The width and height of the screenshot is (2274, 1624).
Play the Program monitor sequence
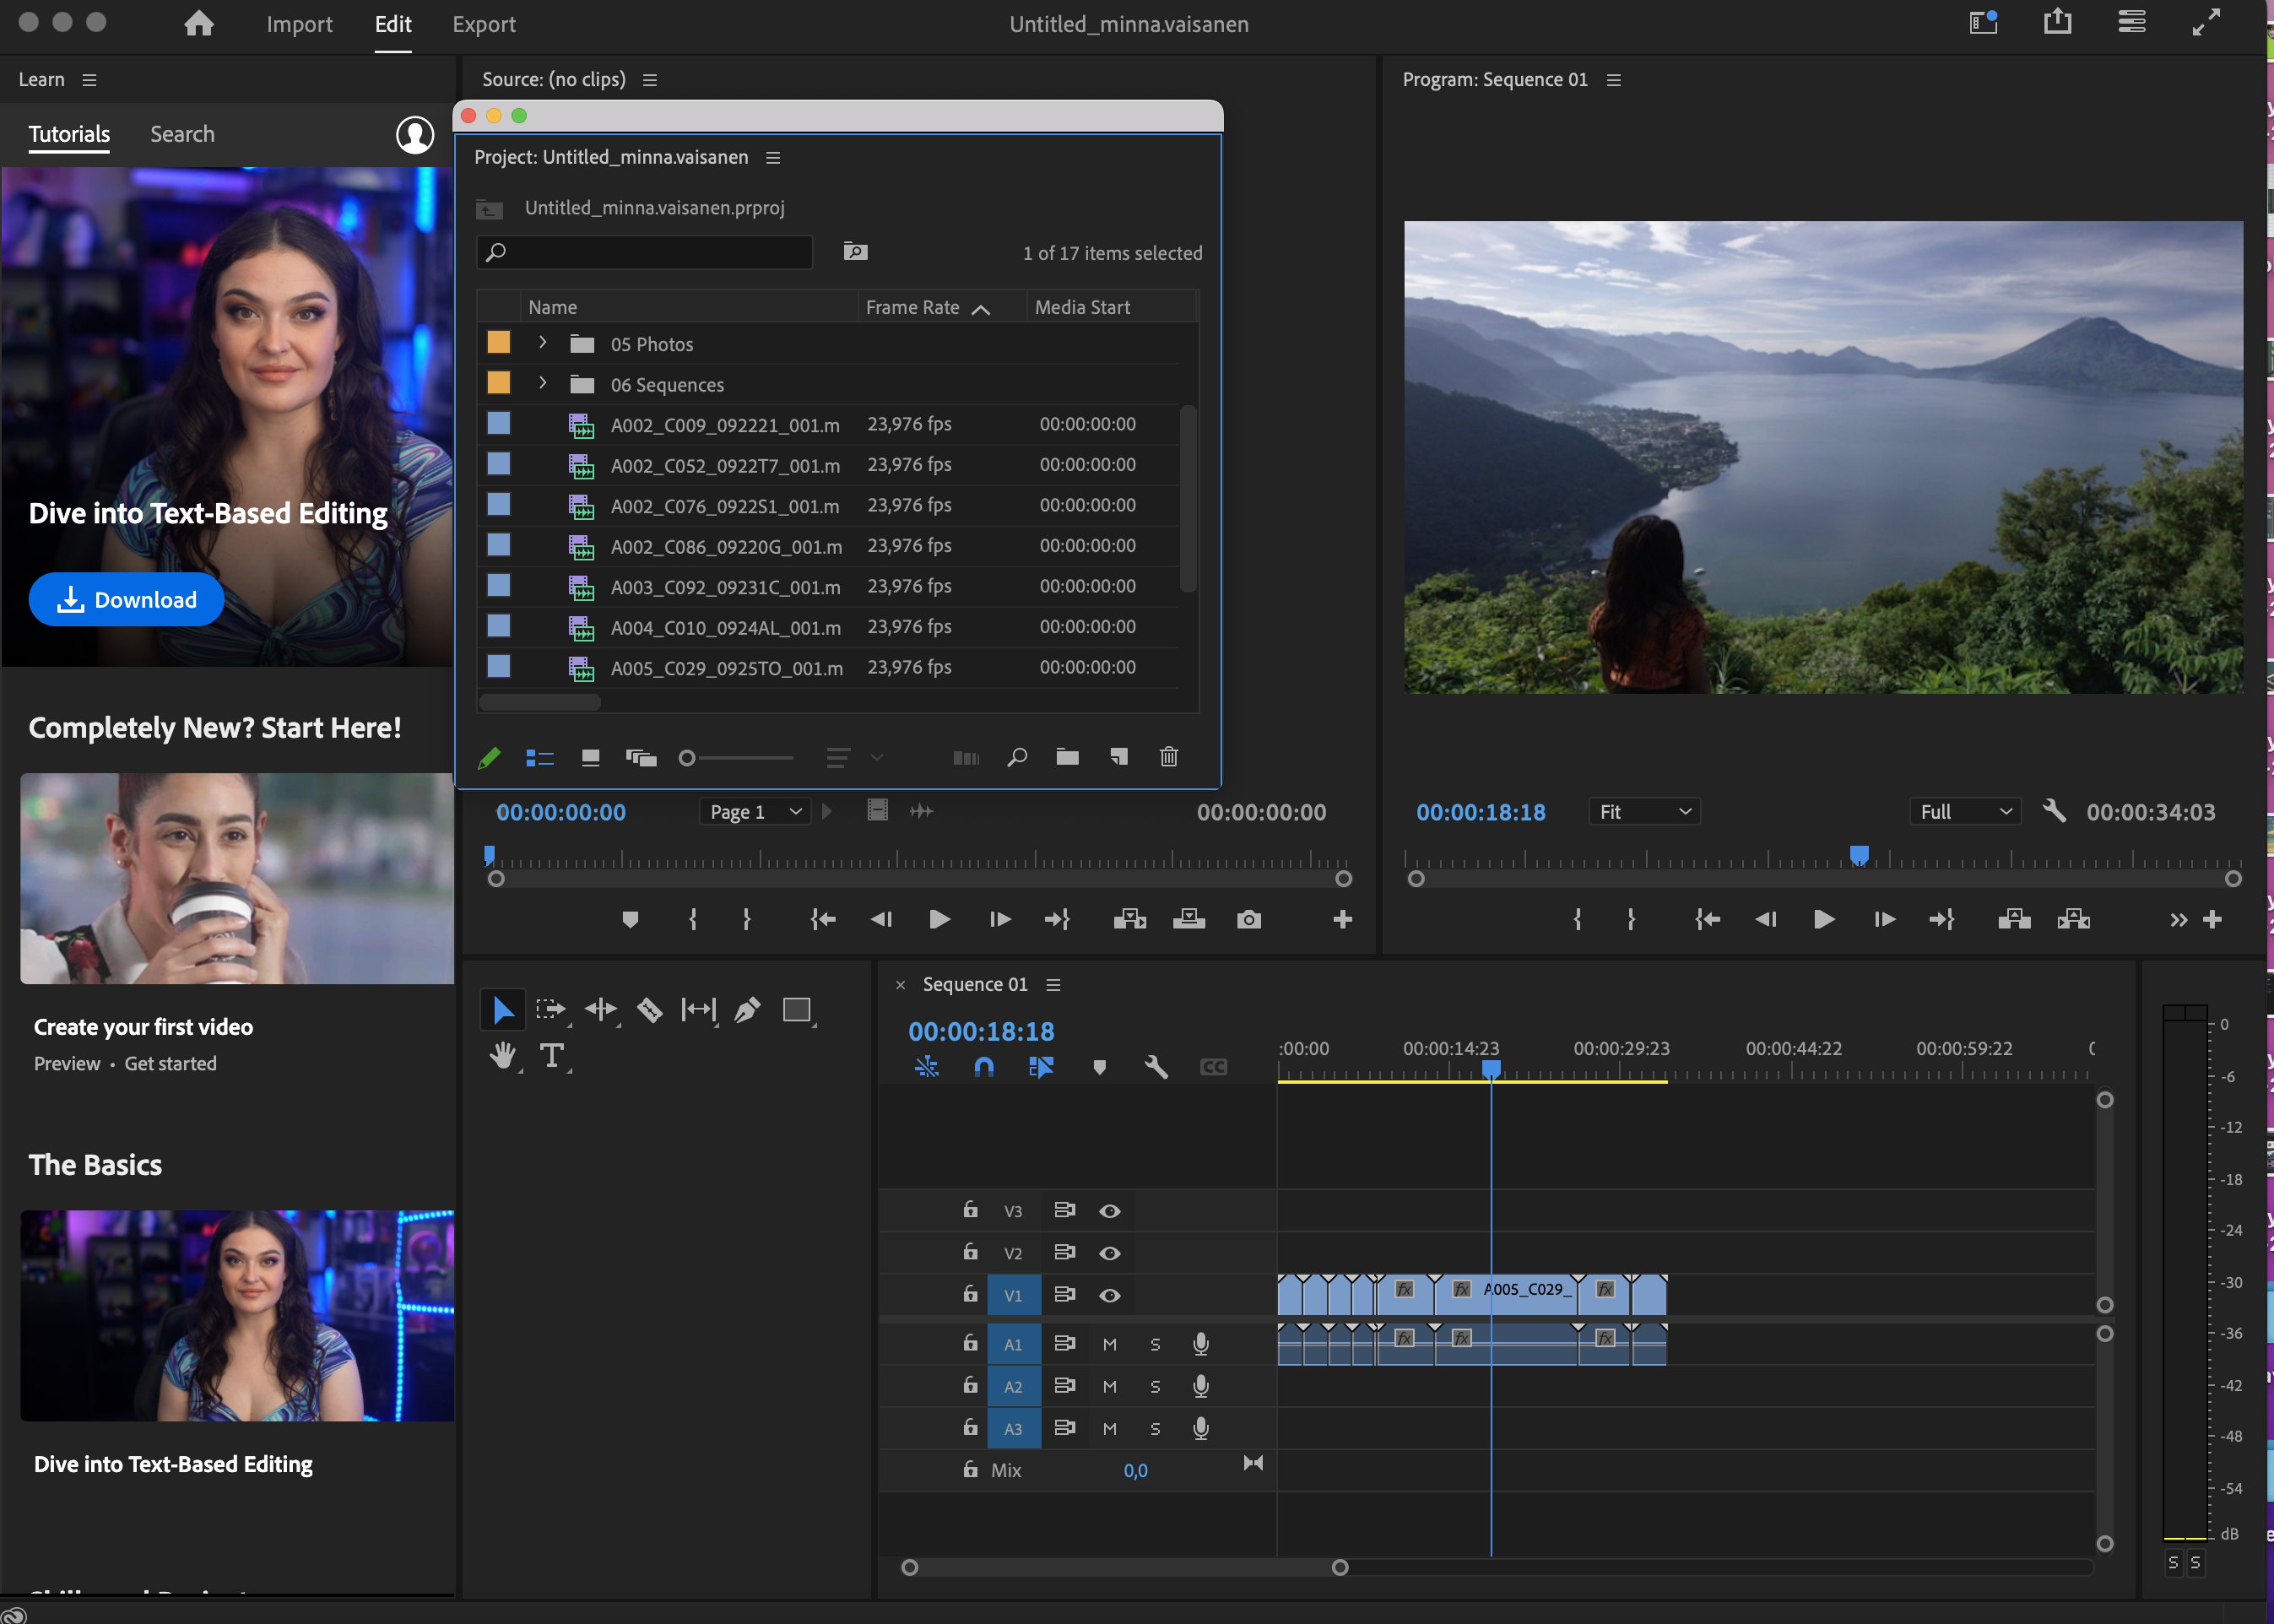click(x=1823, y=919)
